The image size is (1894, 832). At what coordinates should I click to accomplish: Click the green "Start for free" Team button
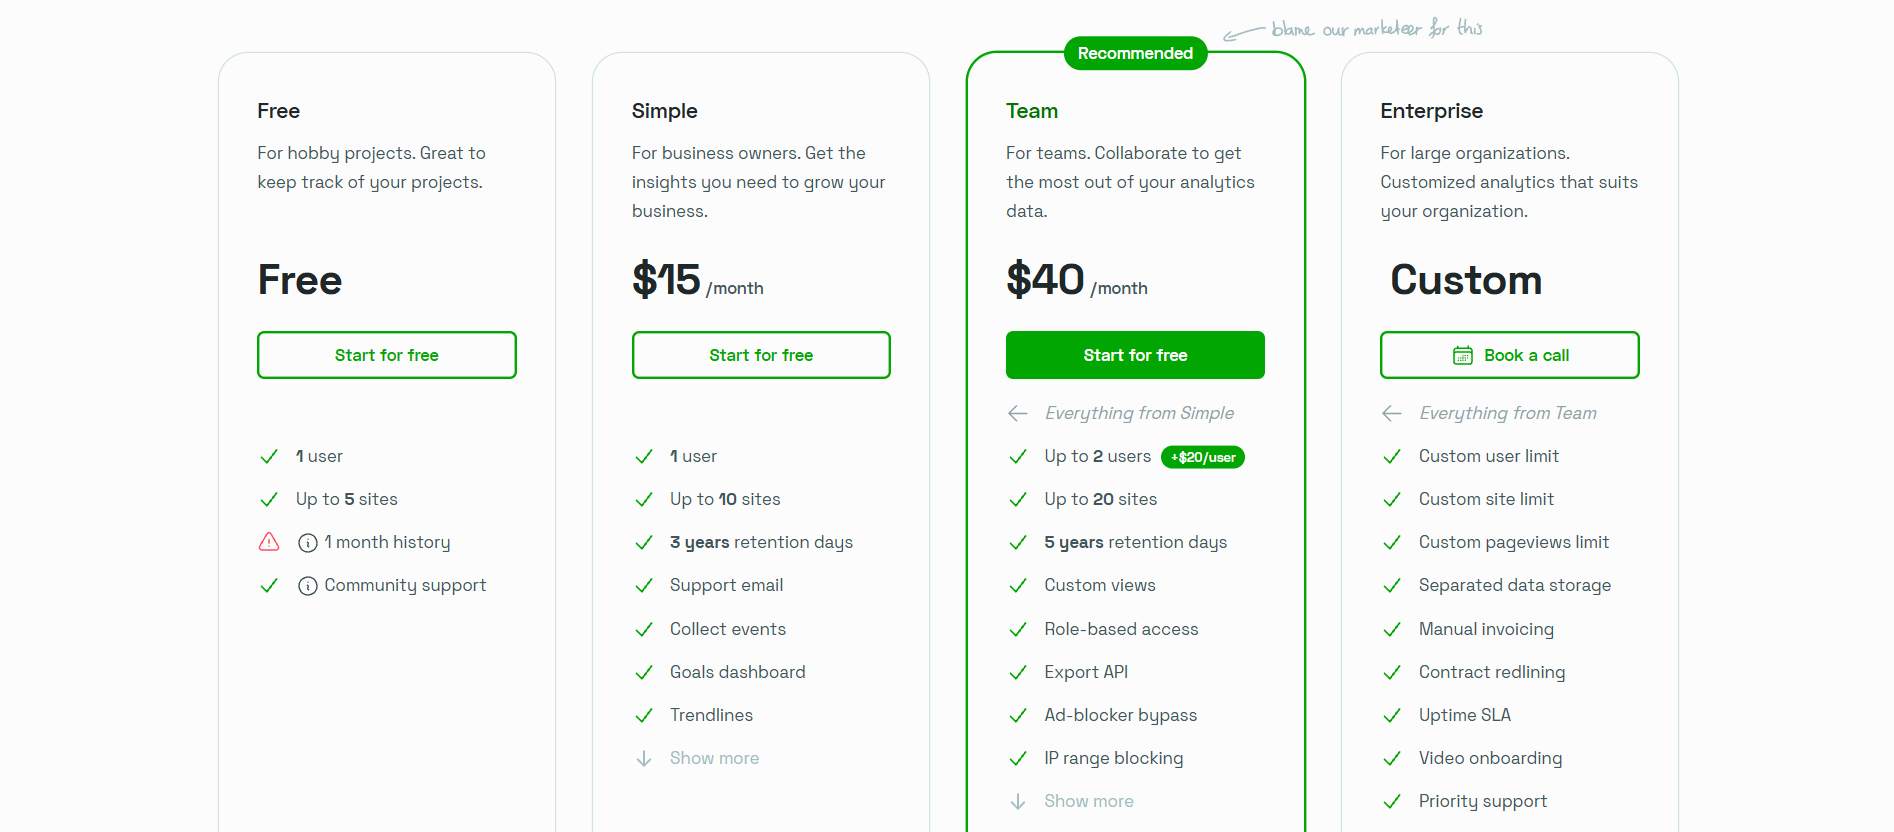(1134, 355)
